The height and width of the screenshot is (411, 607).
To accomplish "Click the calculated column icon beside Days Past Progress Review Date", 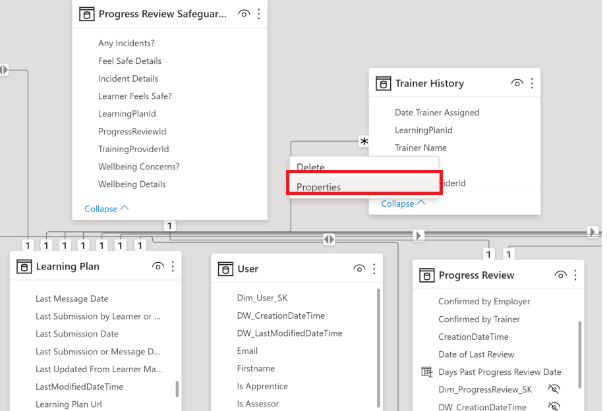I will 427,372.
